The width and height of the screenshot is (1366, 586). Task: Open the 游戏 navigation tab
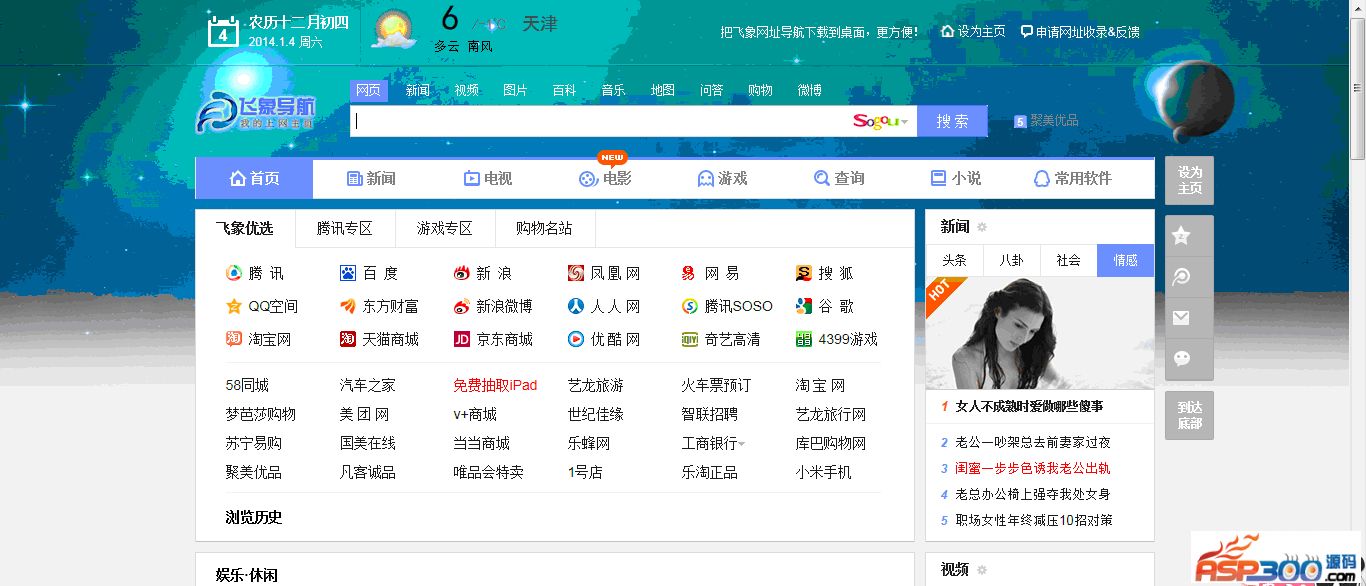(x=722, y=178)
